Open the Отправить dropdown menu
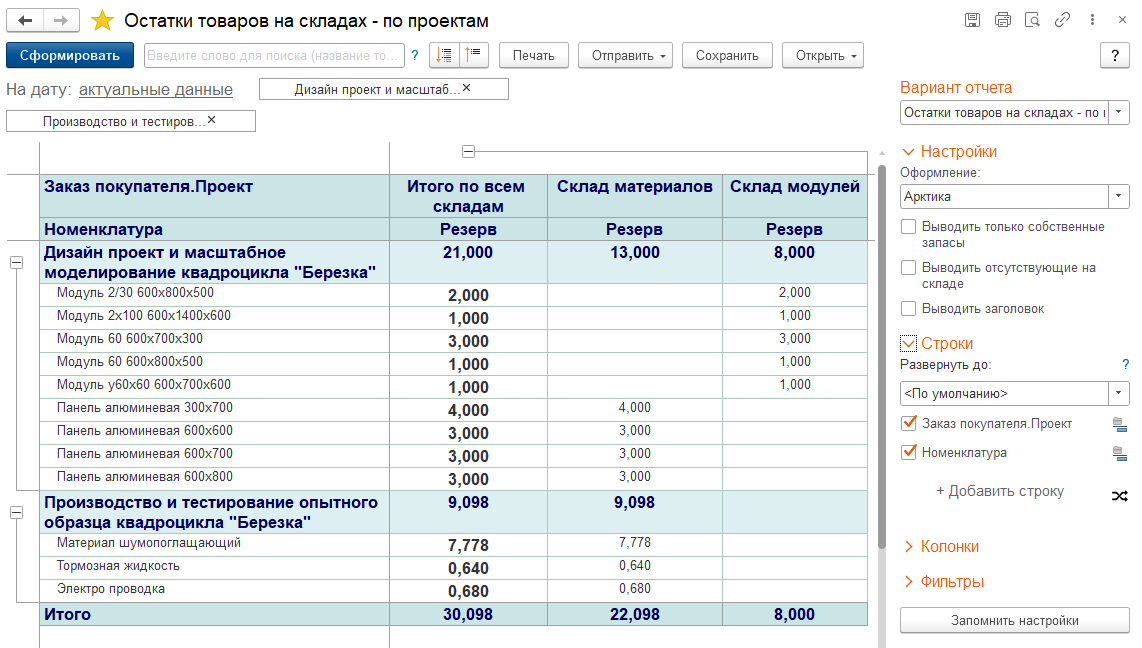Image resolution: width=1142 pixels, height=648 pixels. [x=625, y=56]
